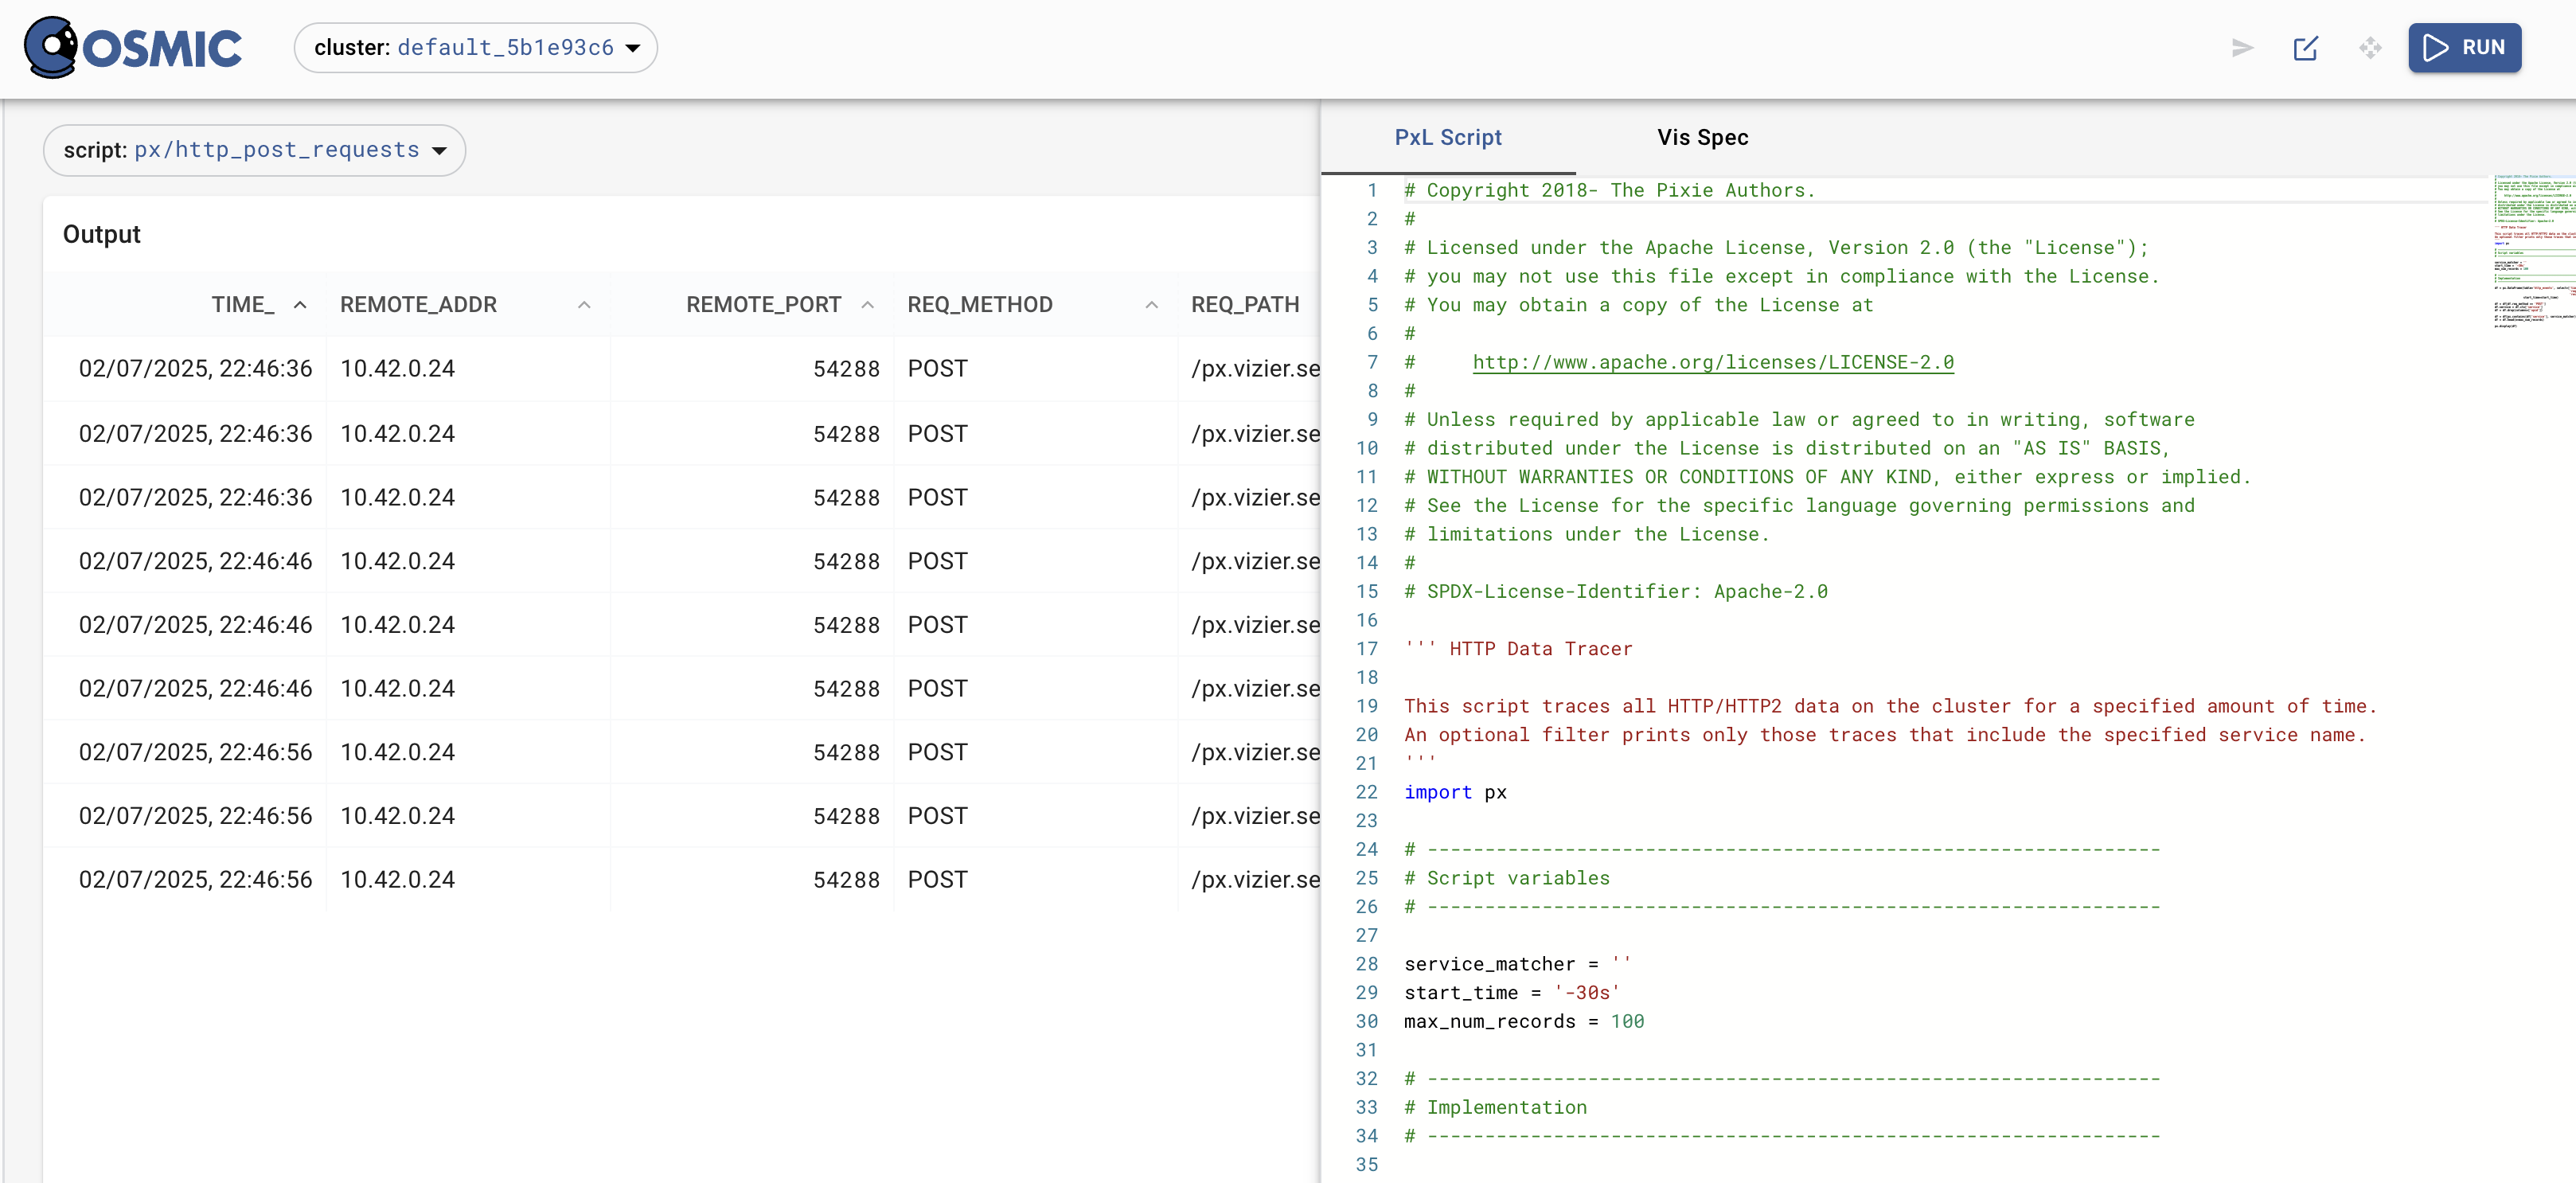Click the TIME_ column header
2576x1183 pixels.
[242, 305]
